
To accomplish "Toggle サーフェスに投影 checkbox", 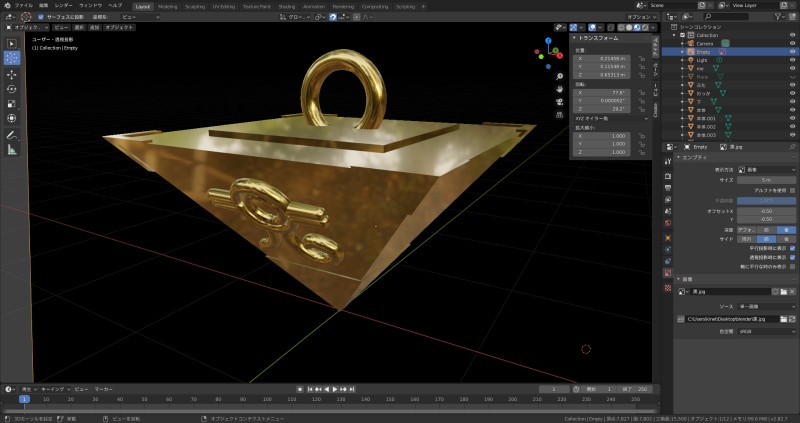I will (x=41, y=17).
